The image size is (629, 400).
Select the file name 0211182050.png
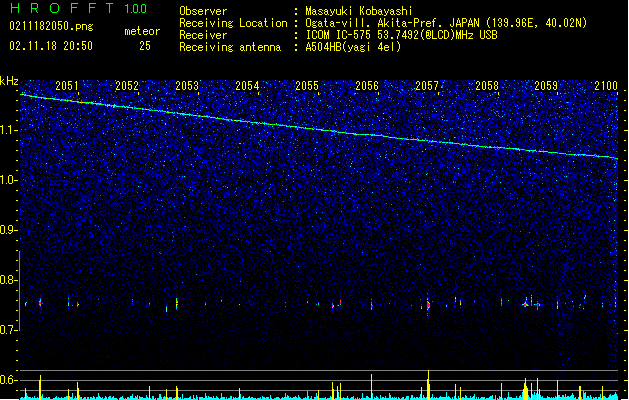51,26
